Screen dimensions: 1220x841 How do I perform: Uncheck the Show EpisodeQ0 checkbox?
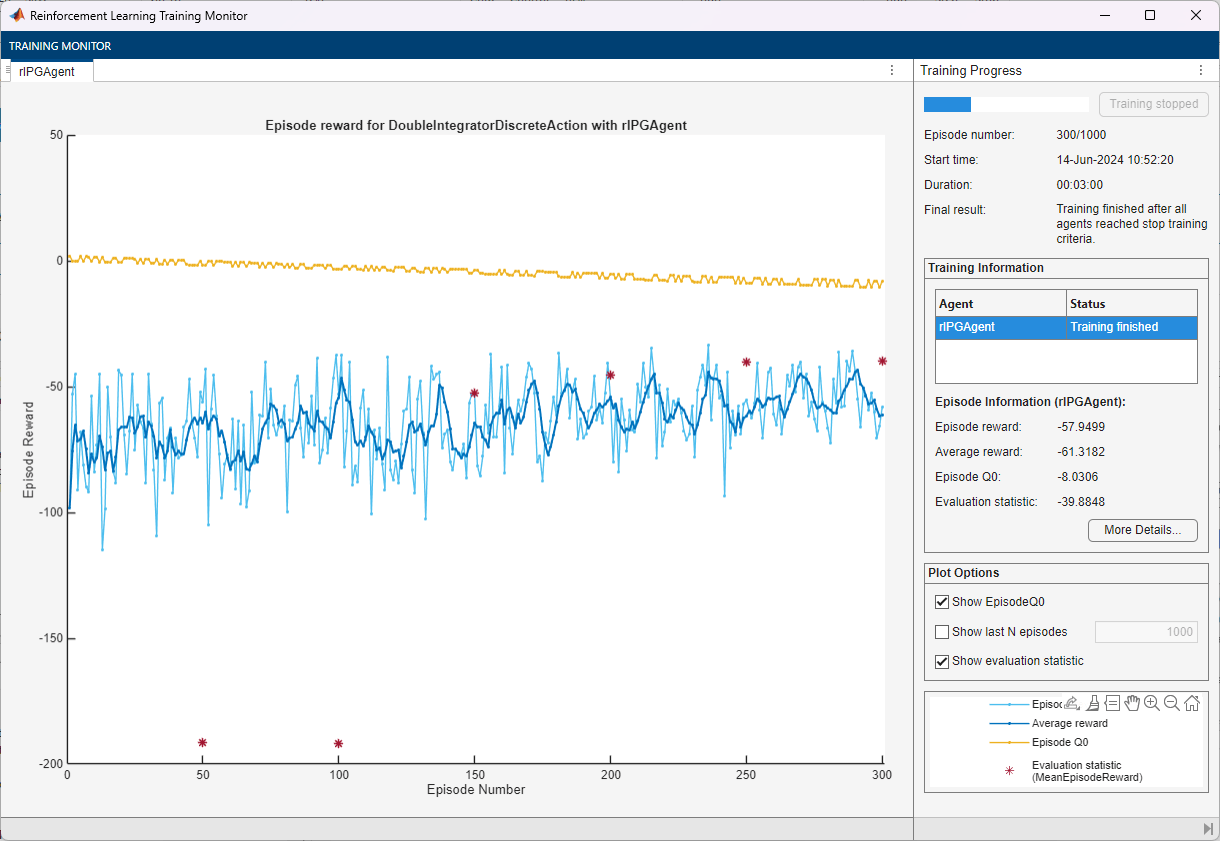[x=941, y=602]
